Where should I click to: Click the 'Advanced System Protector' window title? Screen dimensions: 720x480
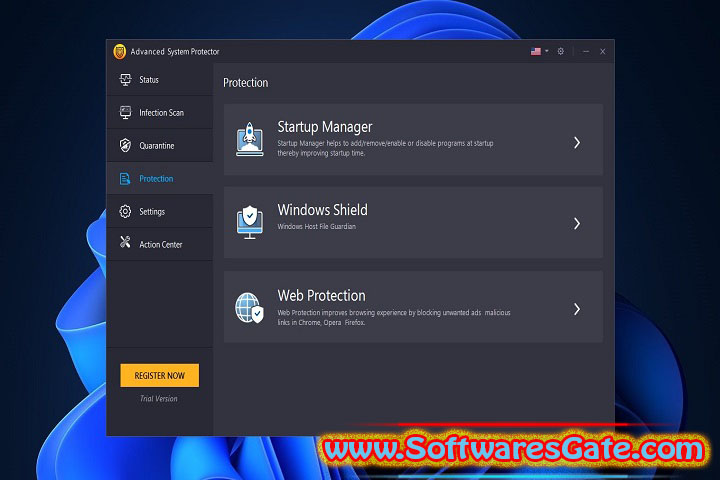(175, 51)
